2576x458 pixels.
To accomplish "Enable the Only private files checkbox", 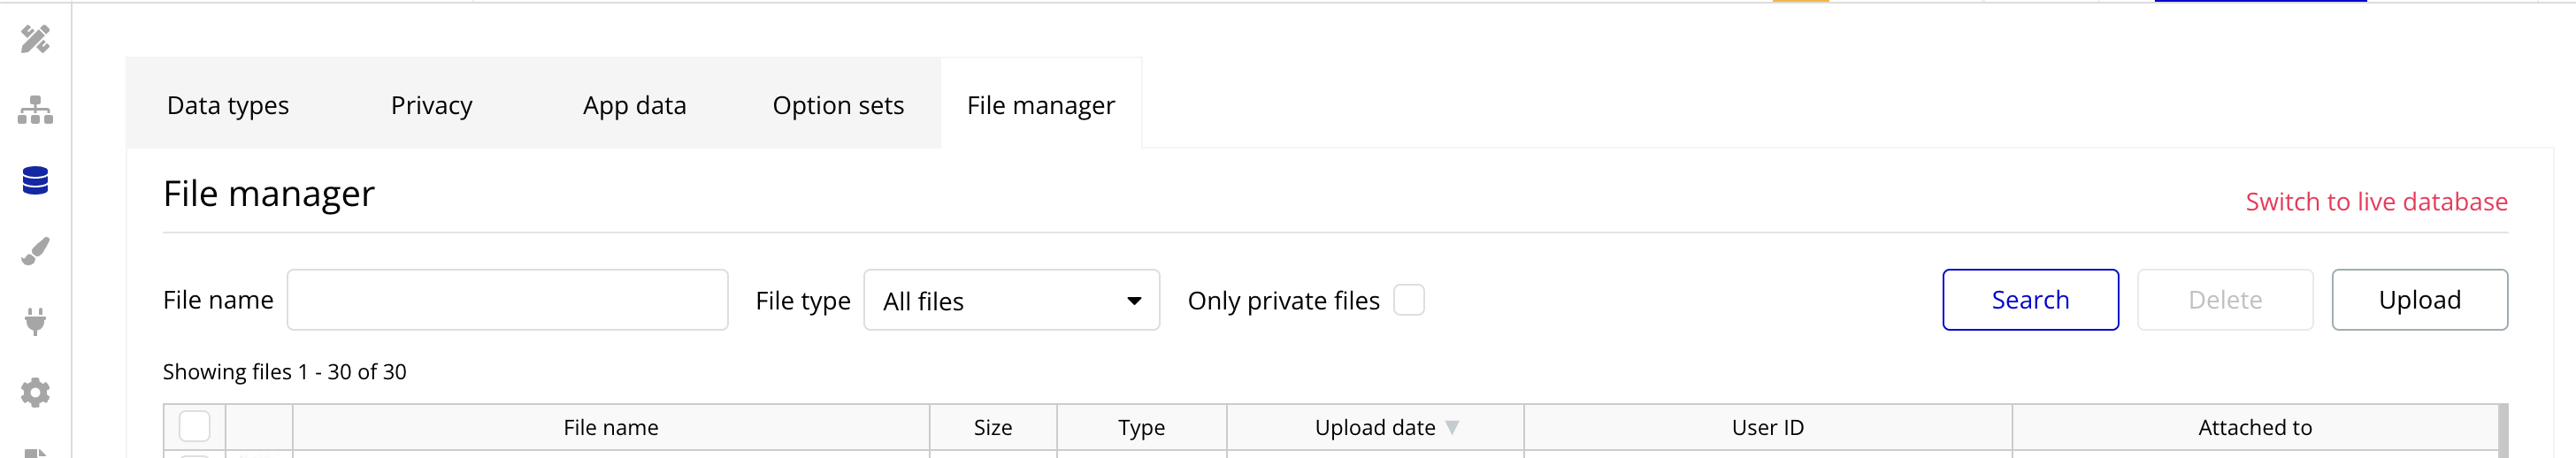I will [x=1408, y=300].
